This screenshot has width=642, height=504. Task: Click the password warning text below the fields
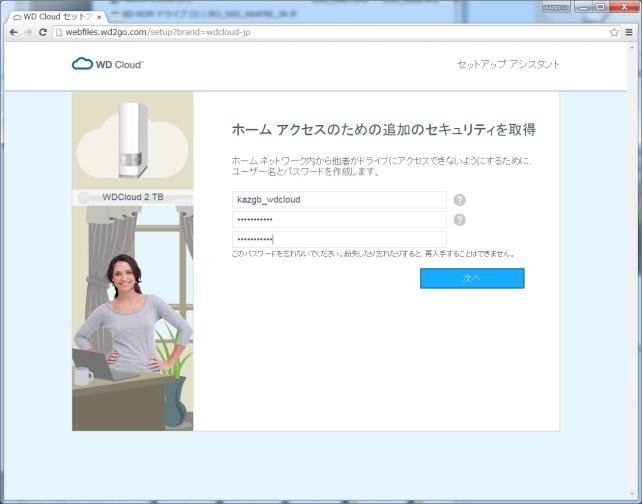[373, 254]
